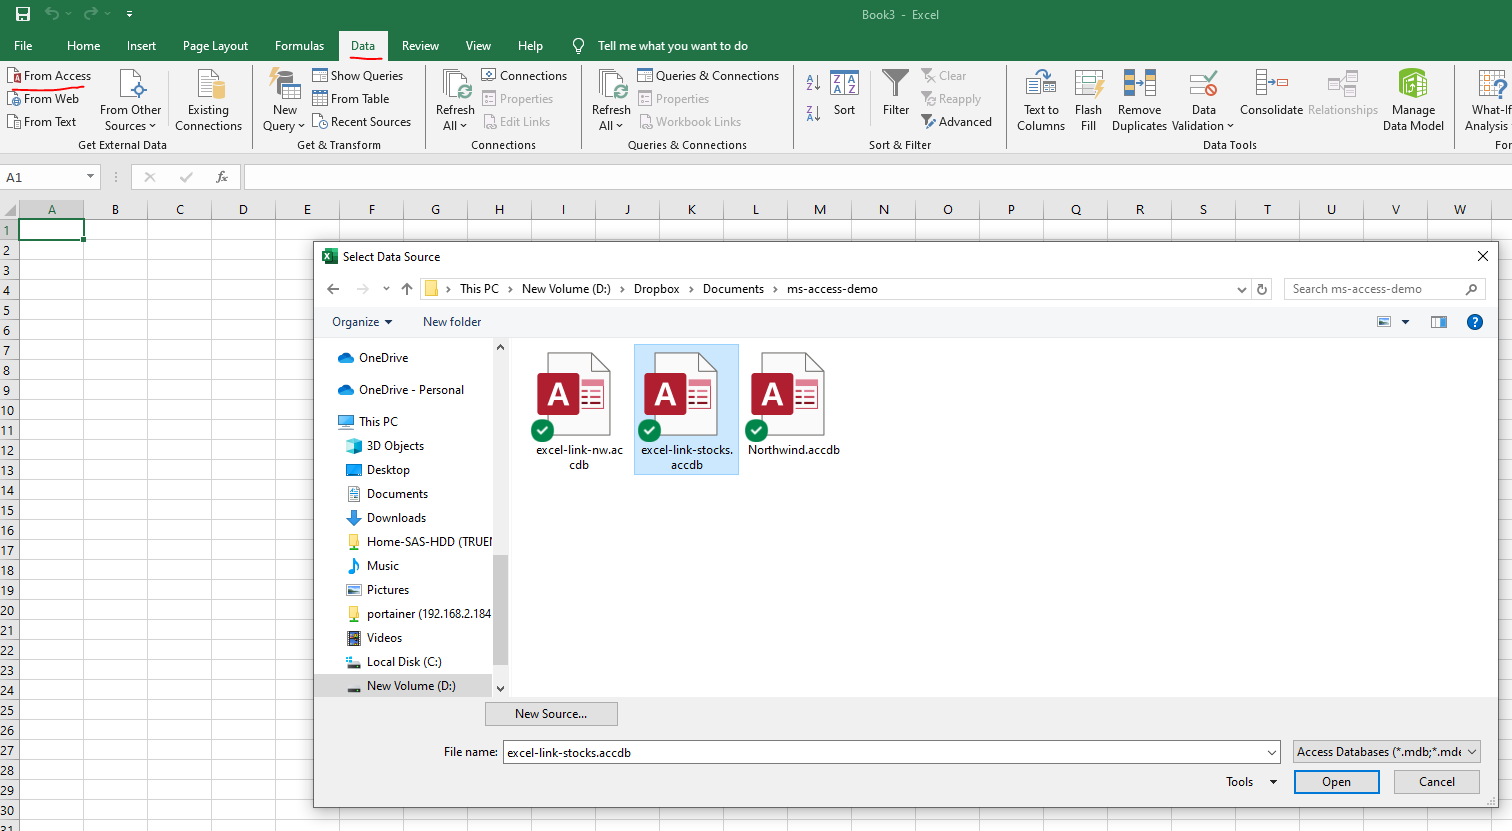Click New folder button
This screenshot has height=831, width=1512.
click(x=452, y=322)
